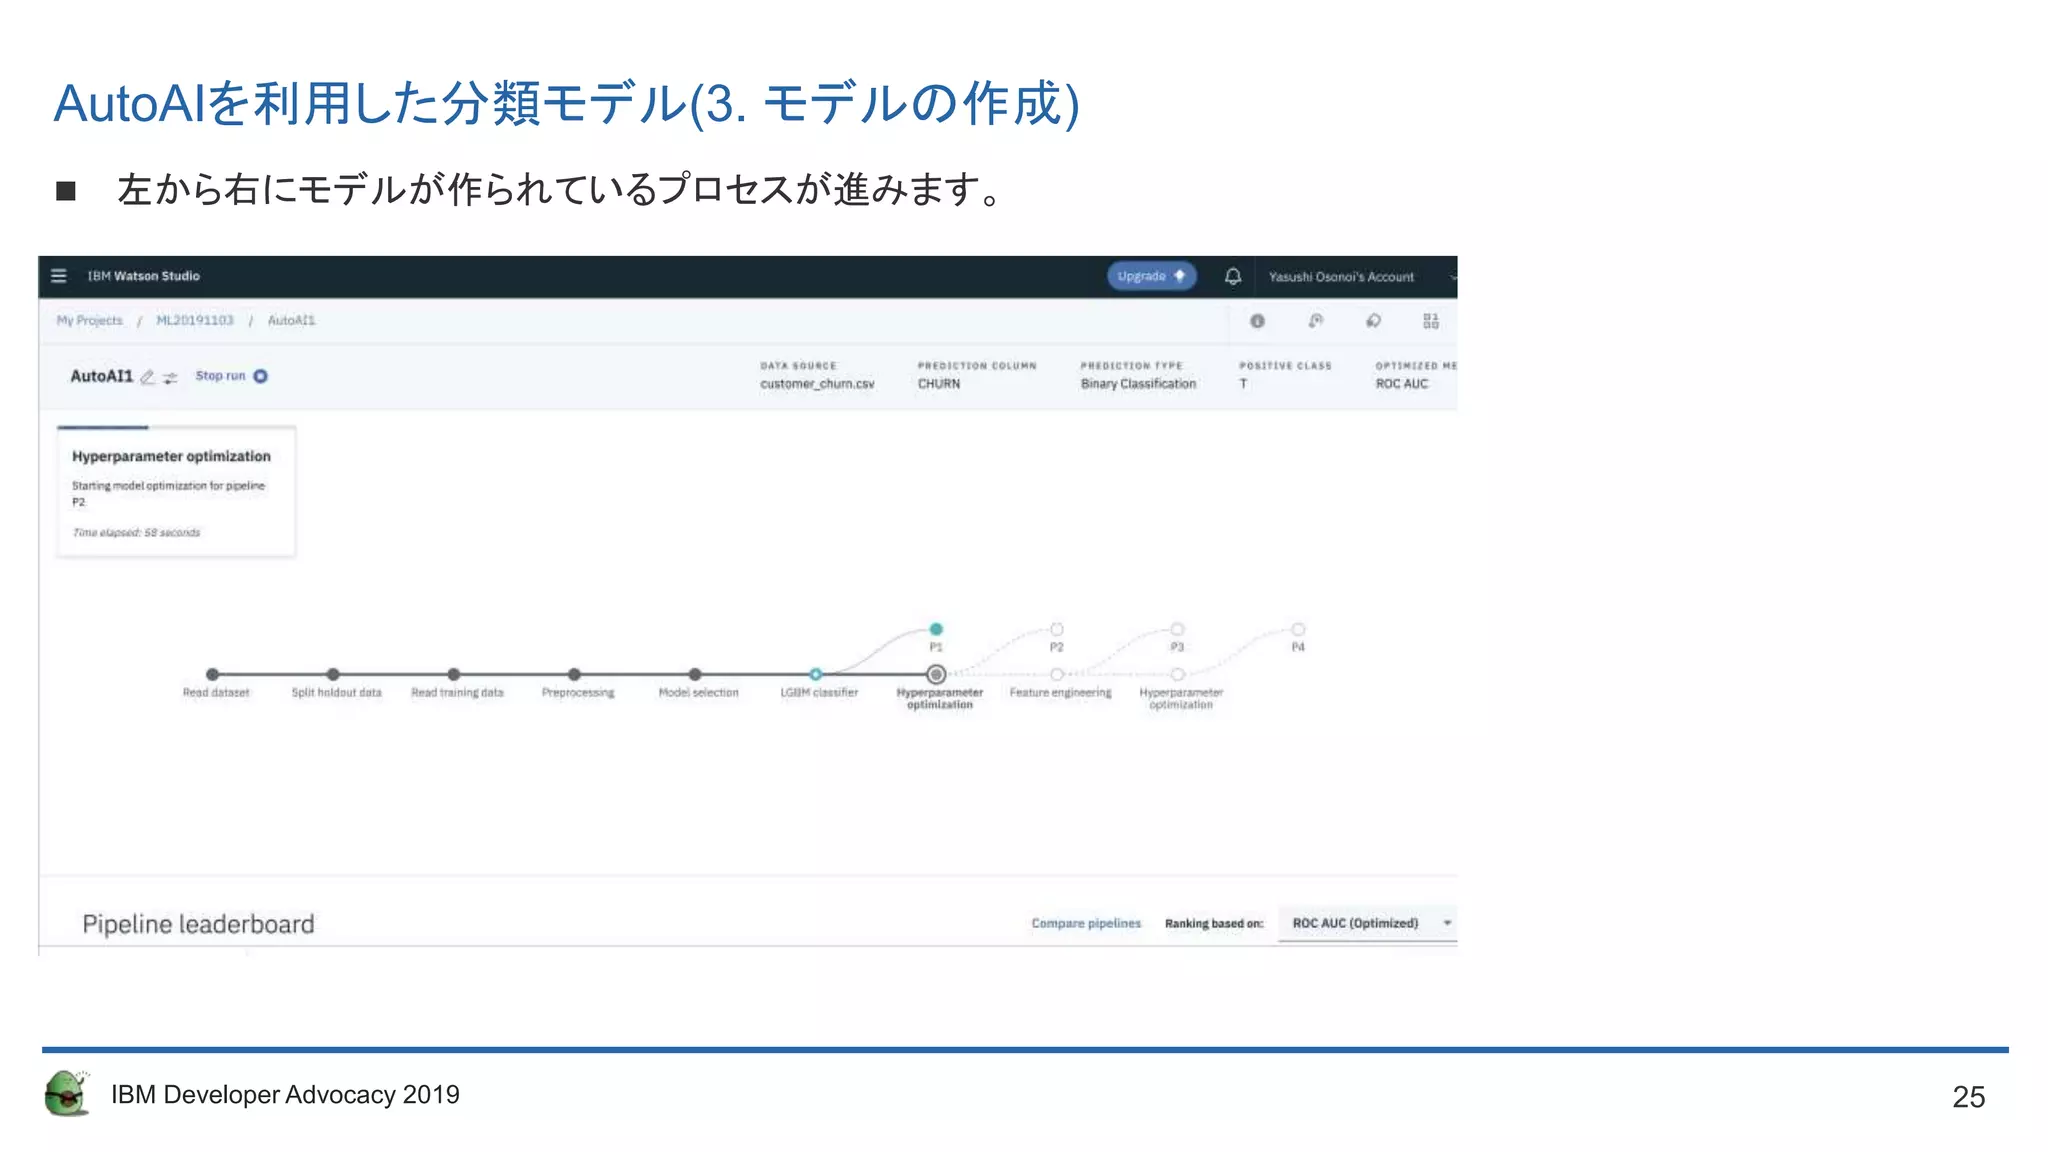The image size is (2048, 1152).
Task: Stop the running experiment
Action: coord(220,376)
